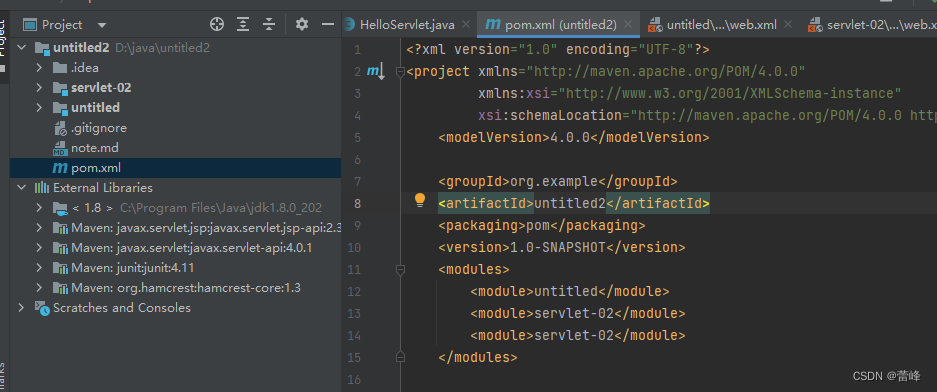Expand Maven junit:junit:4.11 library
Viewport: 937px width, 392px height.
pos(39,268)
